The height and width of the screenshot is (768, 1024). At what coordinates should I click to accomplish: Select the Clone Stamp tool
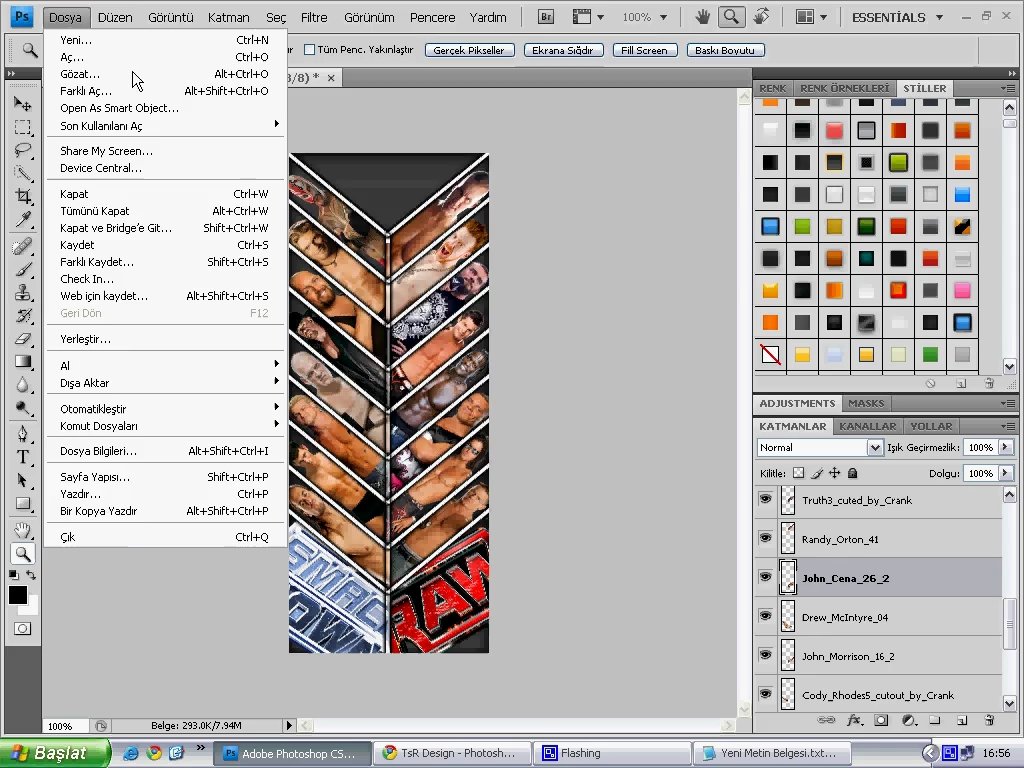click(x=23, y=292)
